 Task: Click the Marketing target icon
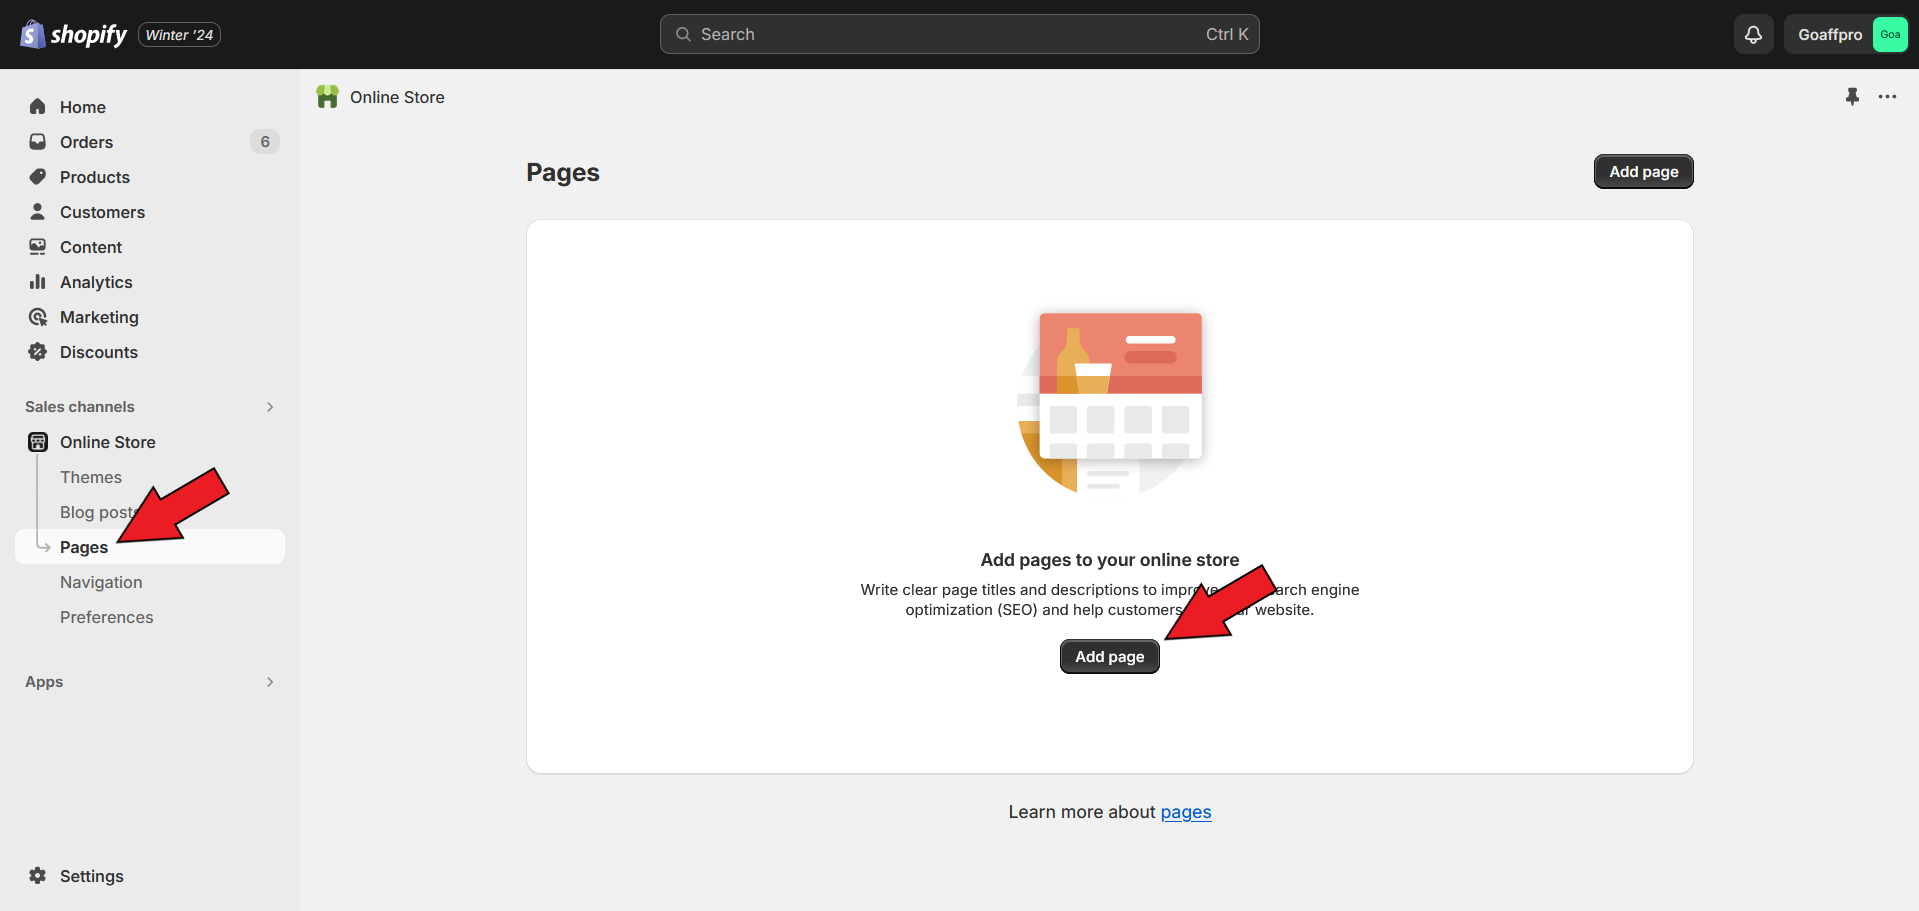pos(38,317)
